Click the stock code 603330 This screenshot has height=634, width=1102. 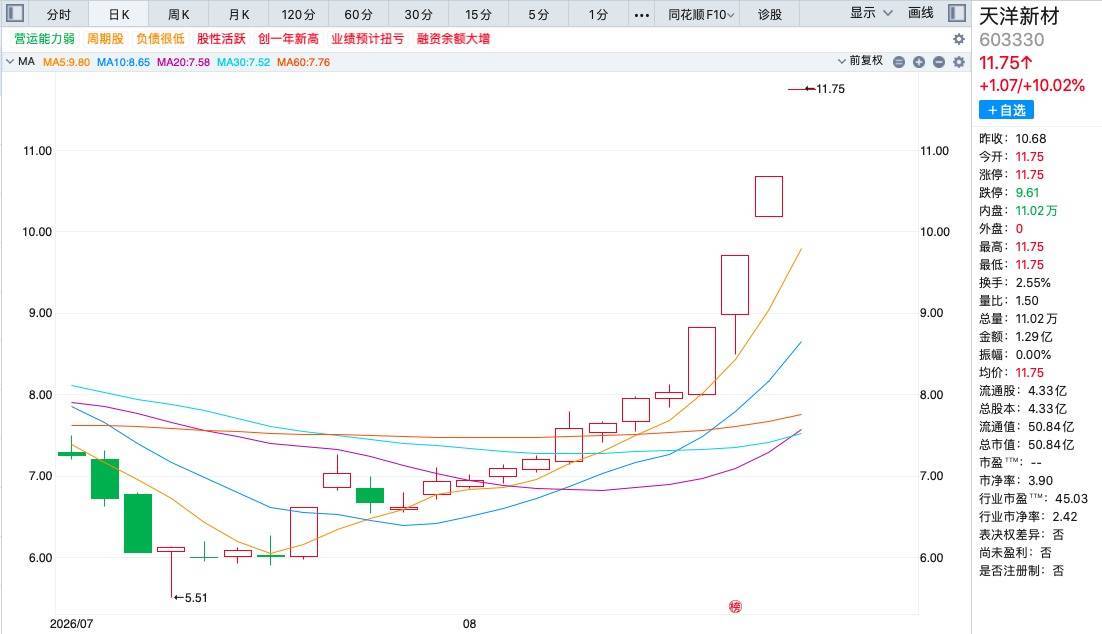click(1012, 40)
